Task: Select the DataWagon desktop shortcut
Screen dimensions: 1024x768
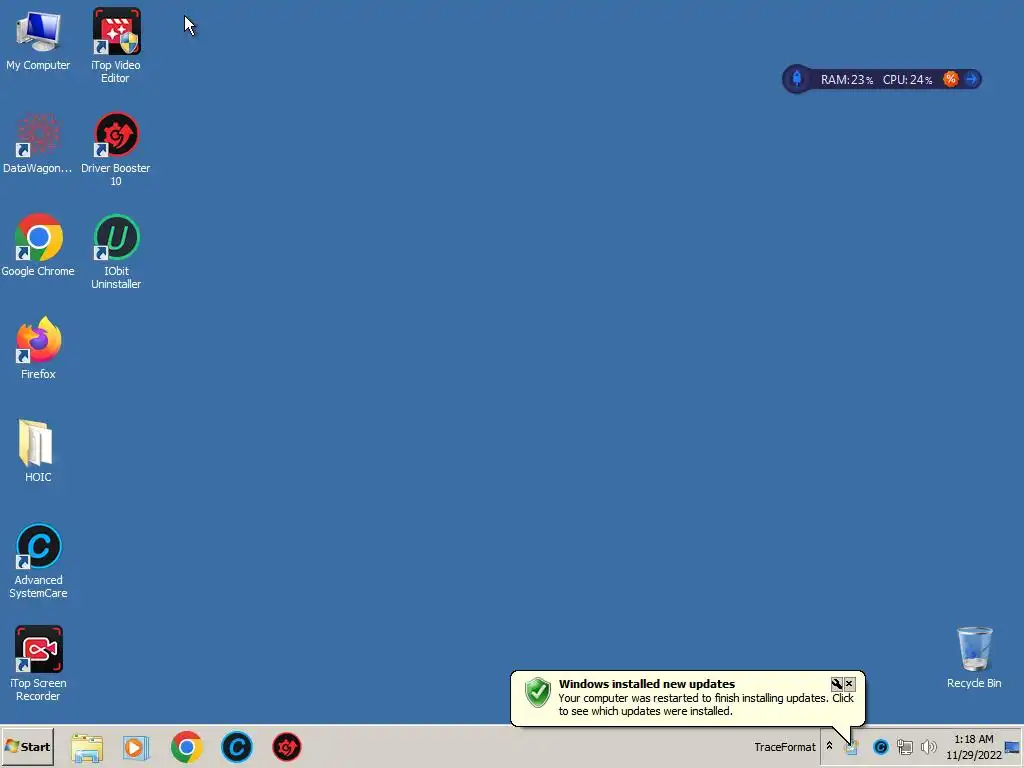Action: 38,144
